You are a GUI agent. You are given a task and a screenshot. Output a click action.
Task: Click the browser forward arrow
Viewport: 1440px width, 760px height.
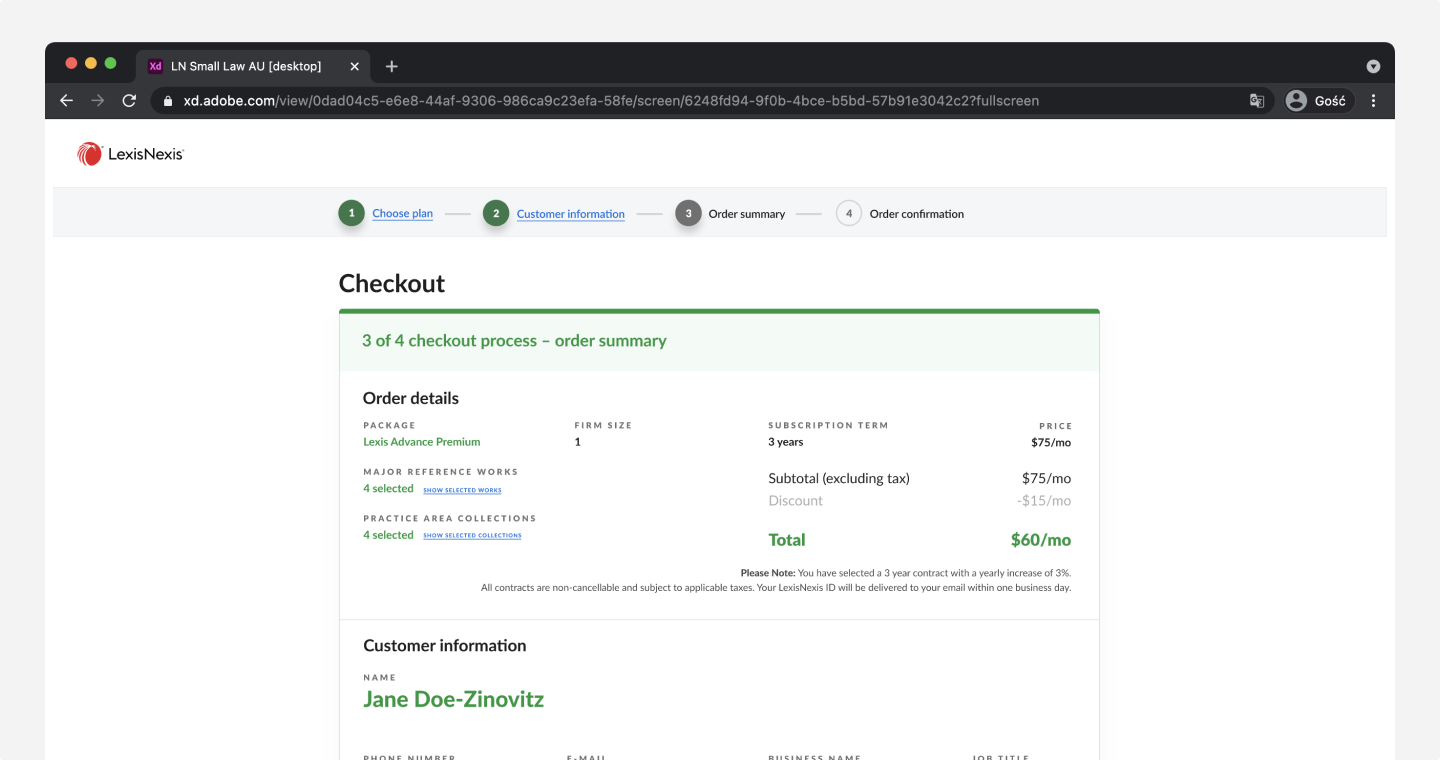tap(98, 101)
